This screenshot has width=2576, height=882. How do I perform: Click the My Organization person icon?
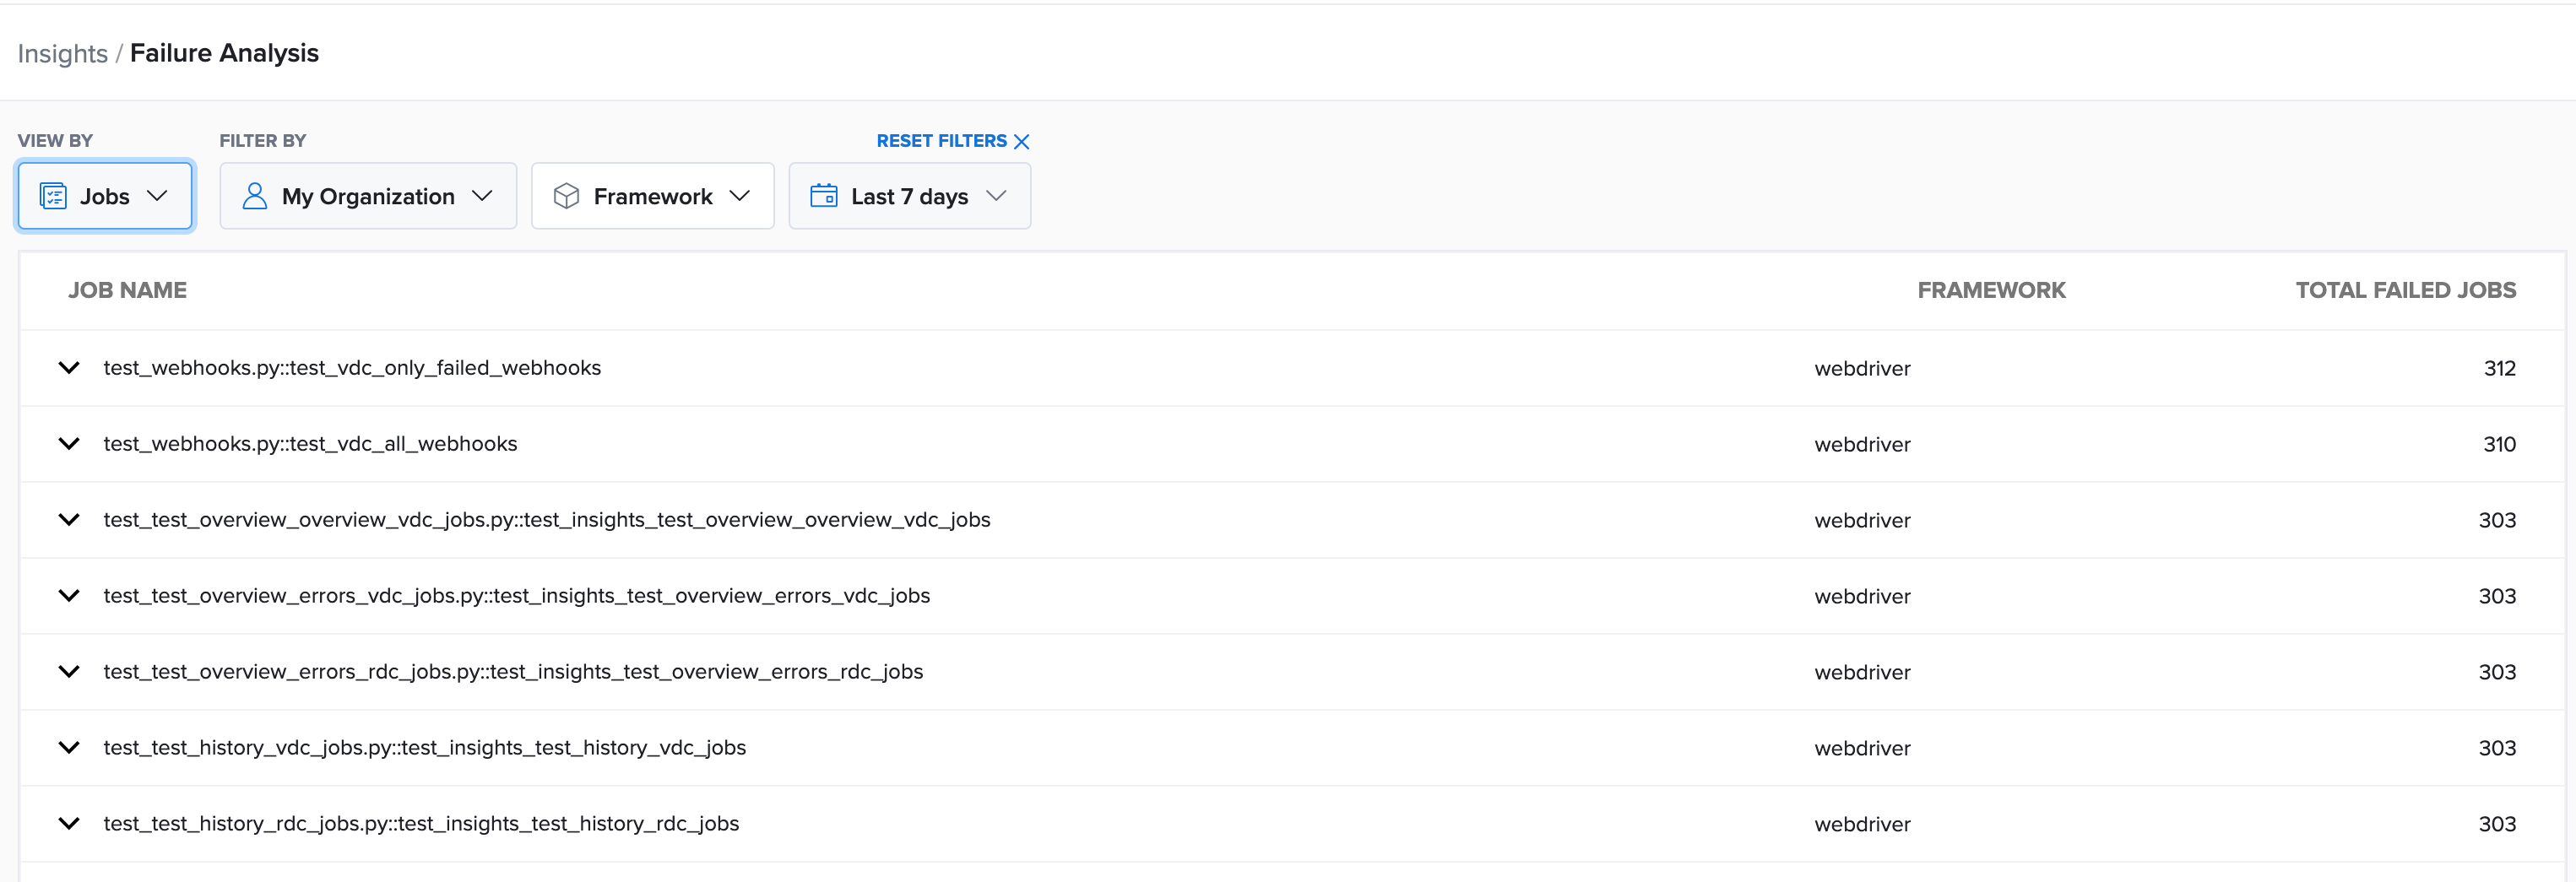255,196
